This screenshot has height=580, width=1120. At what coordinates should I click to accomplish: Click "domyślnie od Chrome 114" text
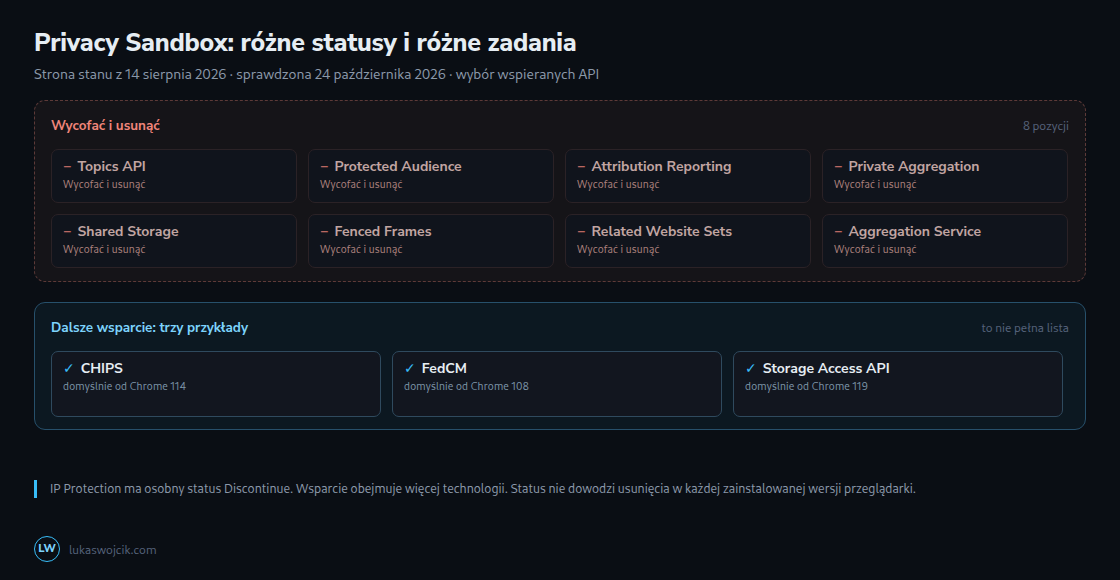(124, 386)
